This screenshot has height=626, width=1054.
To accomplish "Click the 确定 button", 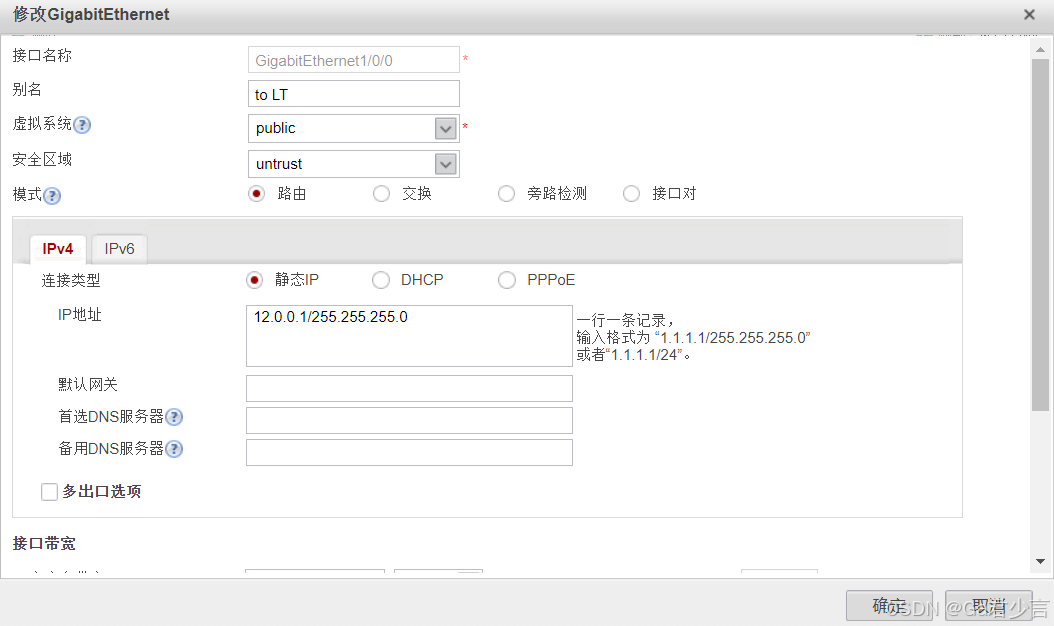I will (889, 606).
